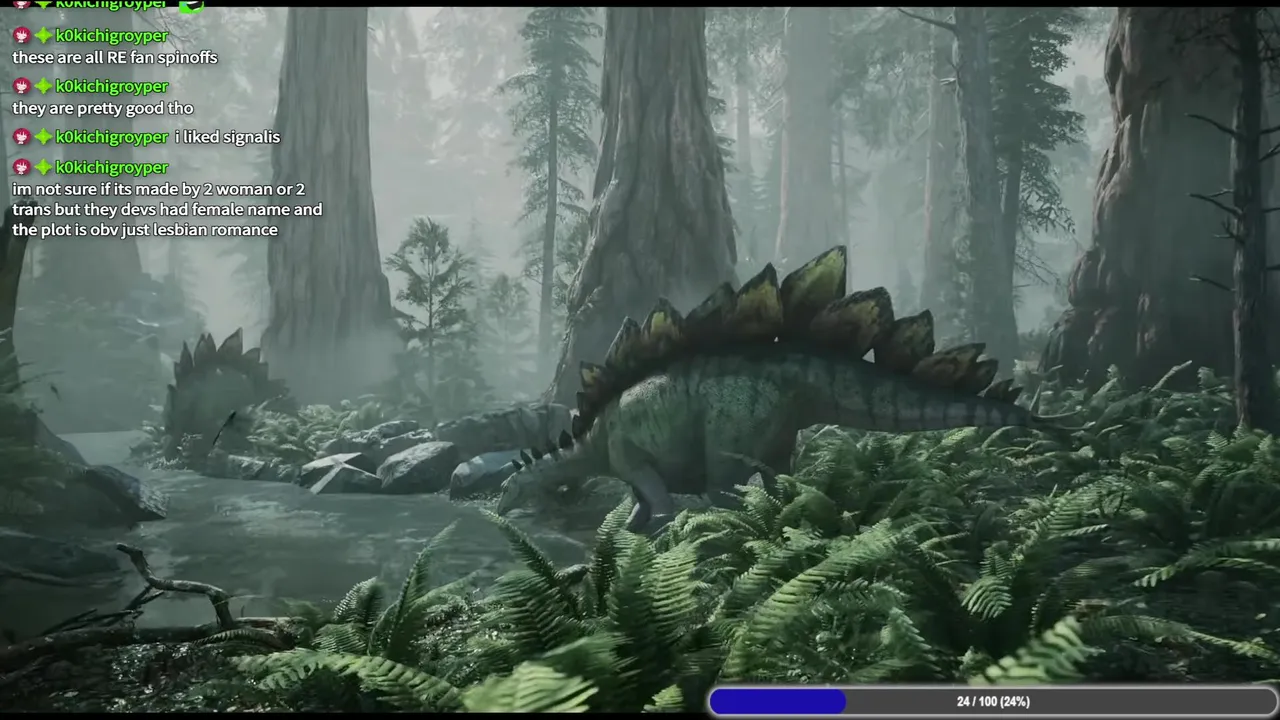Click the green star badge above the "im not sure" message

(x=43, y=167)
